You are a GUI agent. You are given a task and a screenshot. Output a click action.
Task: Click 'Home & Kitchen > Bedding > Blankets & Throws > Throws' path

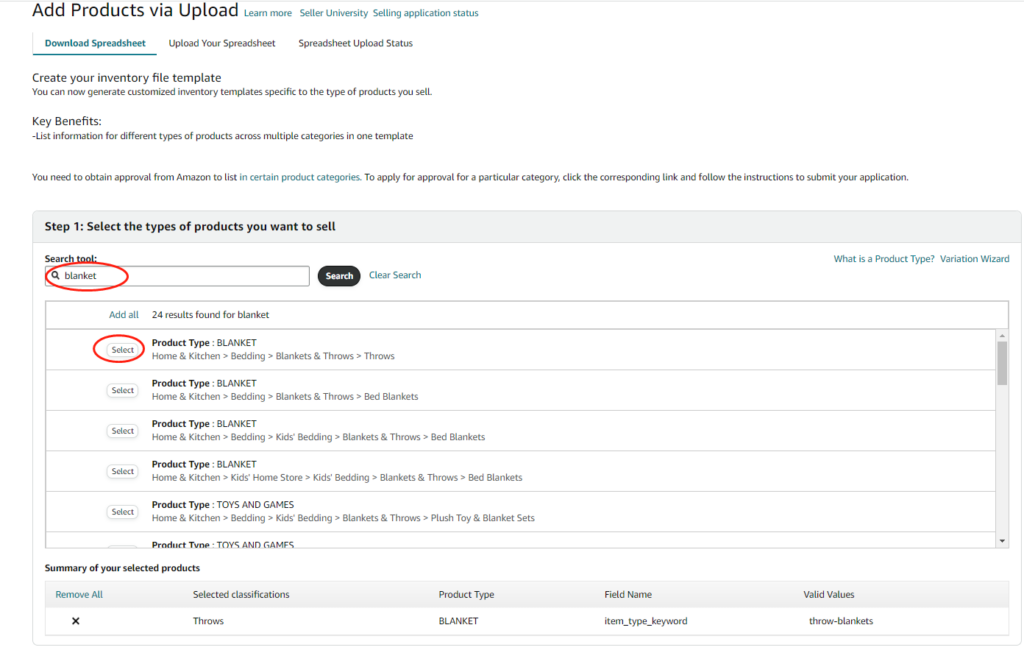click(x=273, y=356)
